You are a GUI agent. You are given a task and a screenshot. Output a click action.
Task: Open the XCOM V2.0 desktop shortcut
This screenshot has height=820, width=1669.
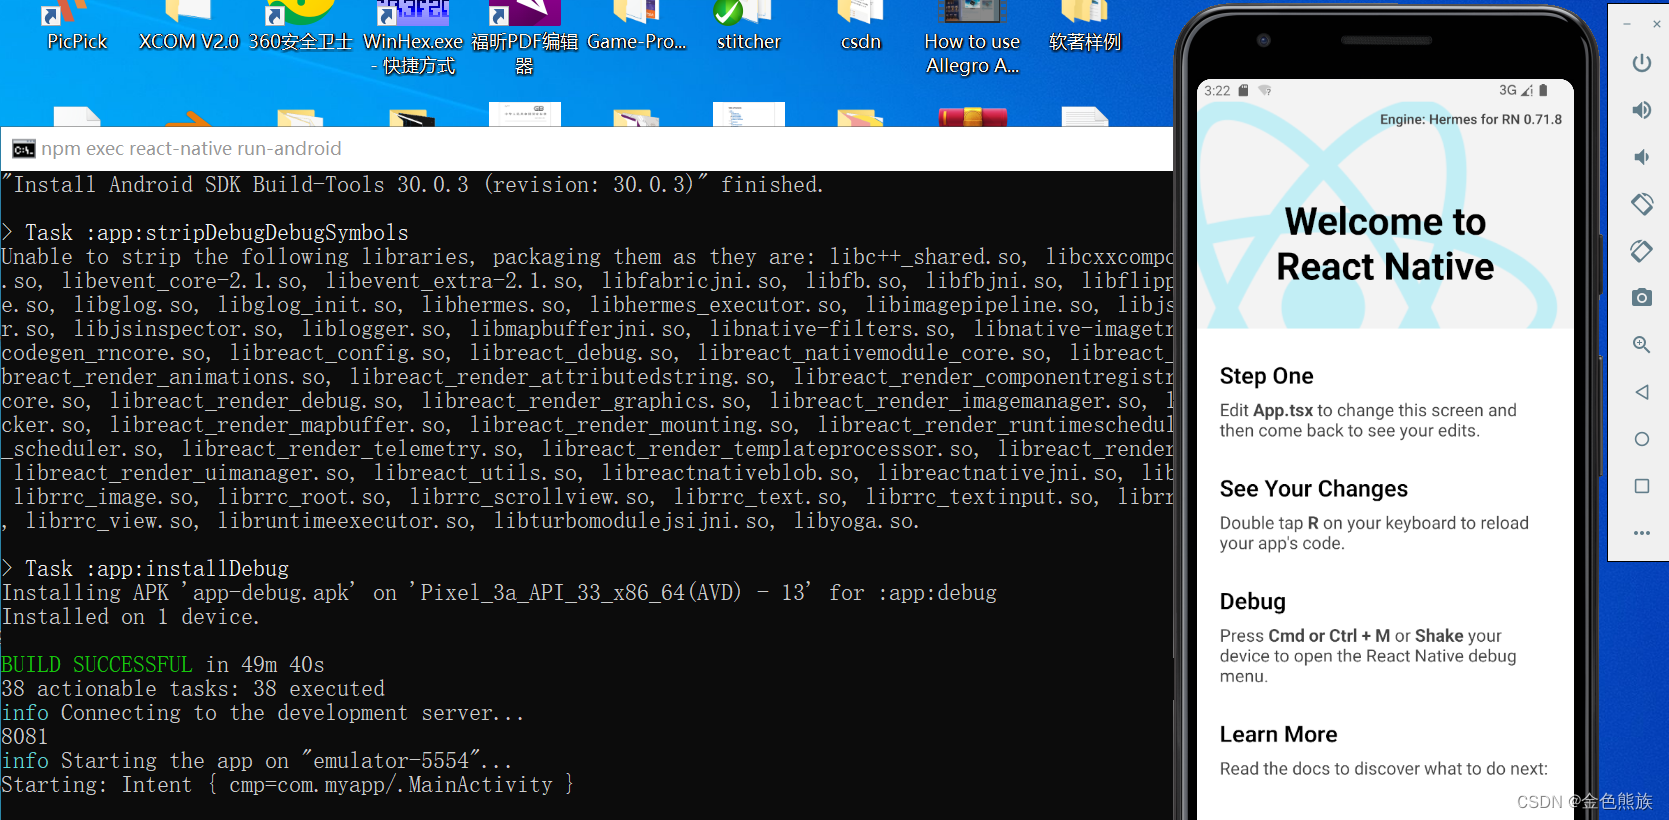tap(188, 27)
